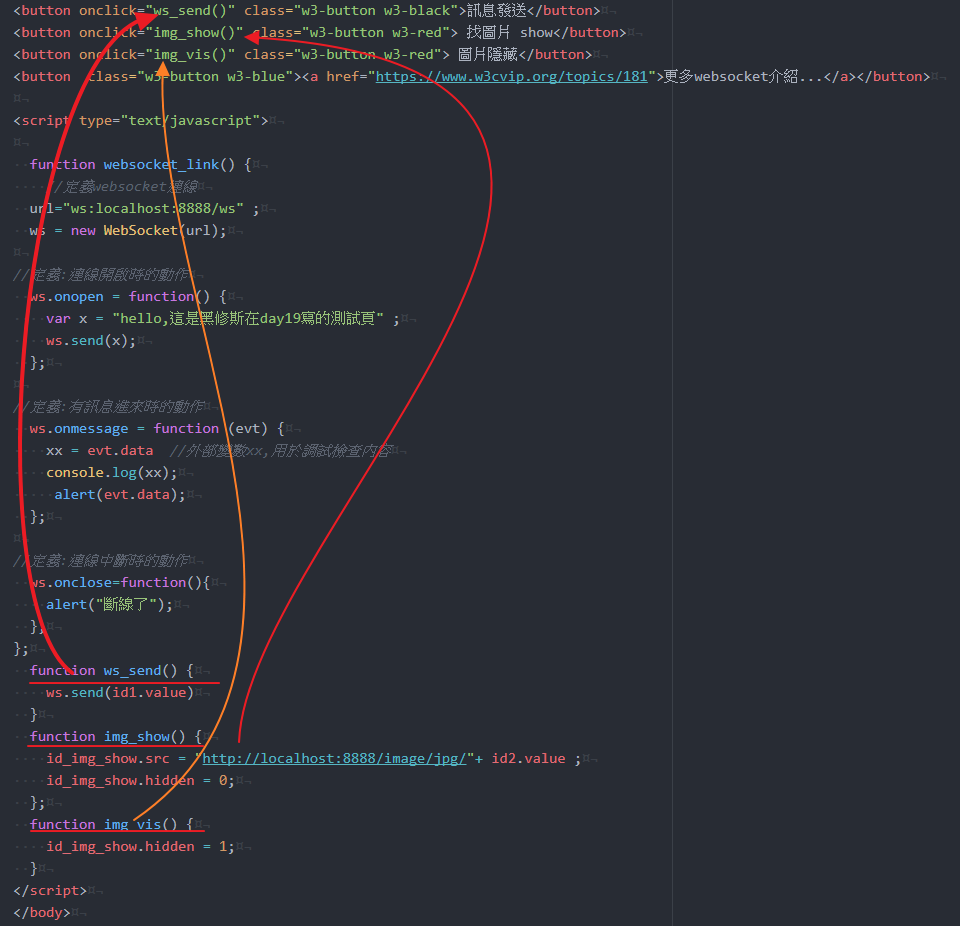
Task: Click the comment '//定義:有訊息進來時的動作'
Action: click(x=108, y=407)
